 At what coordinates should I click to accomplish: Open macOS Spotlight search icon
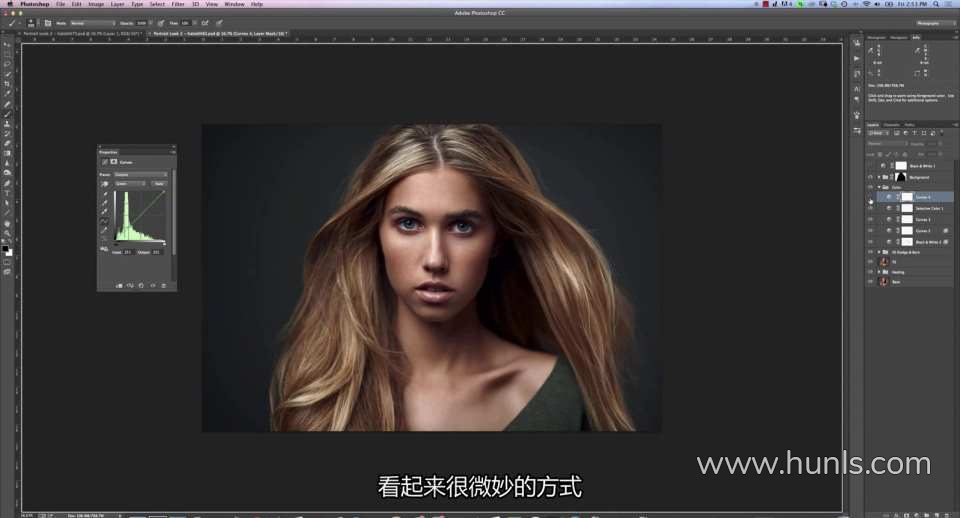936,4
